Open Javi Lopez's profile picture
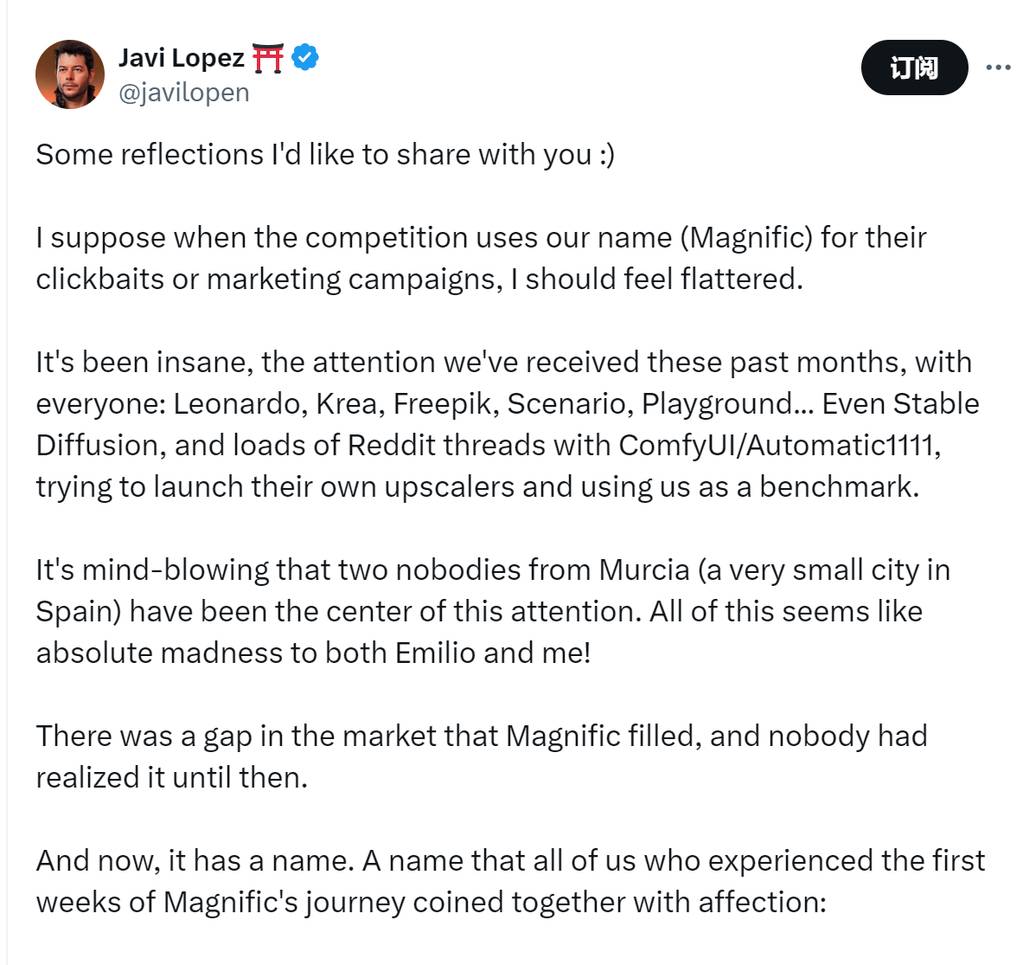 70,74
